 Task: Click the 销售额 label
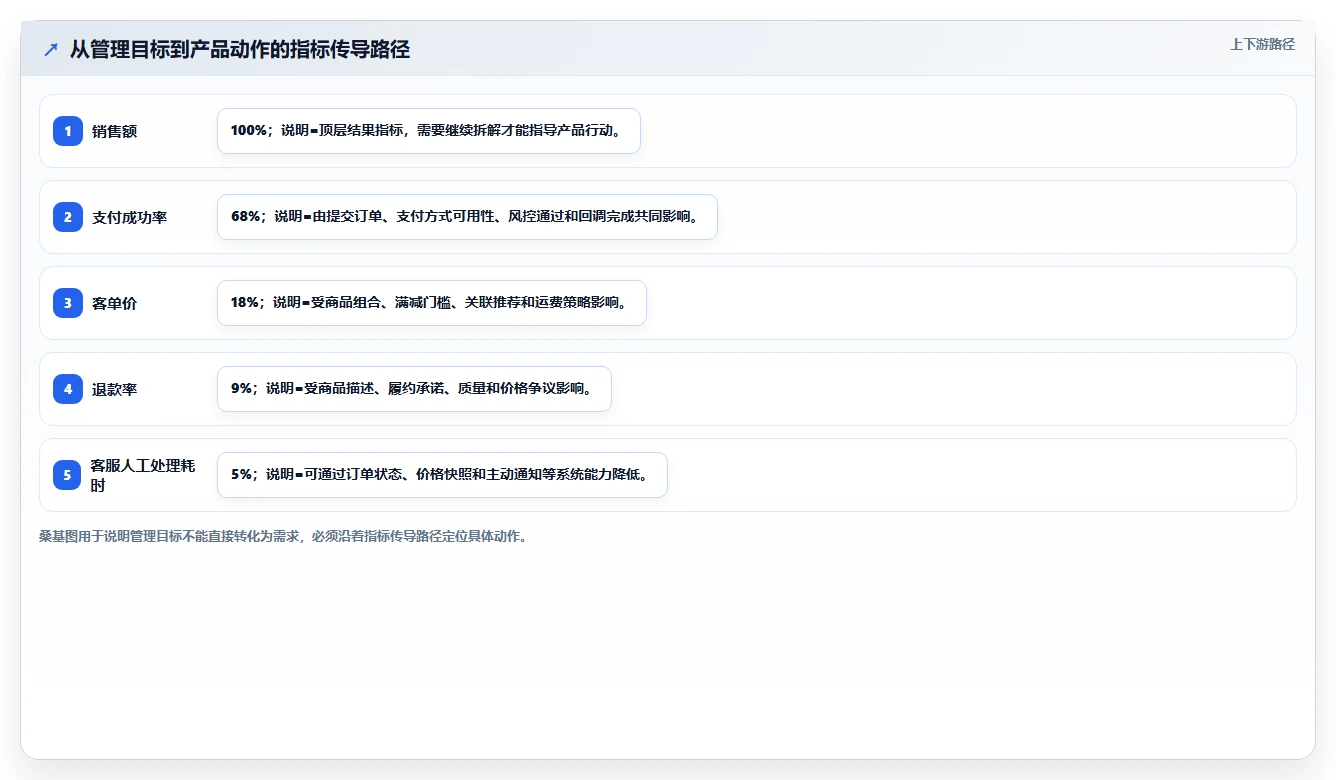click(x=115, y=131)
